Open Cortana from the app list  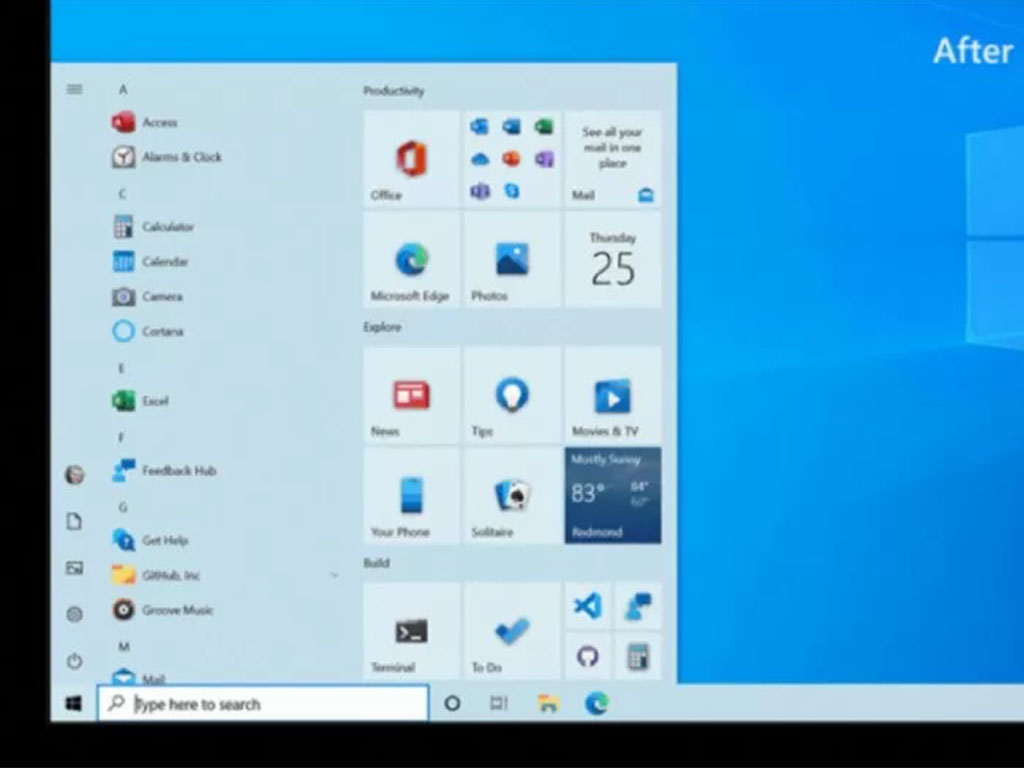click(x=148, y=331)
